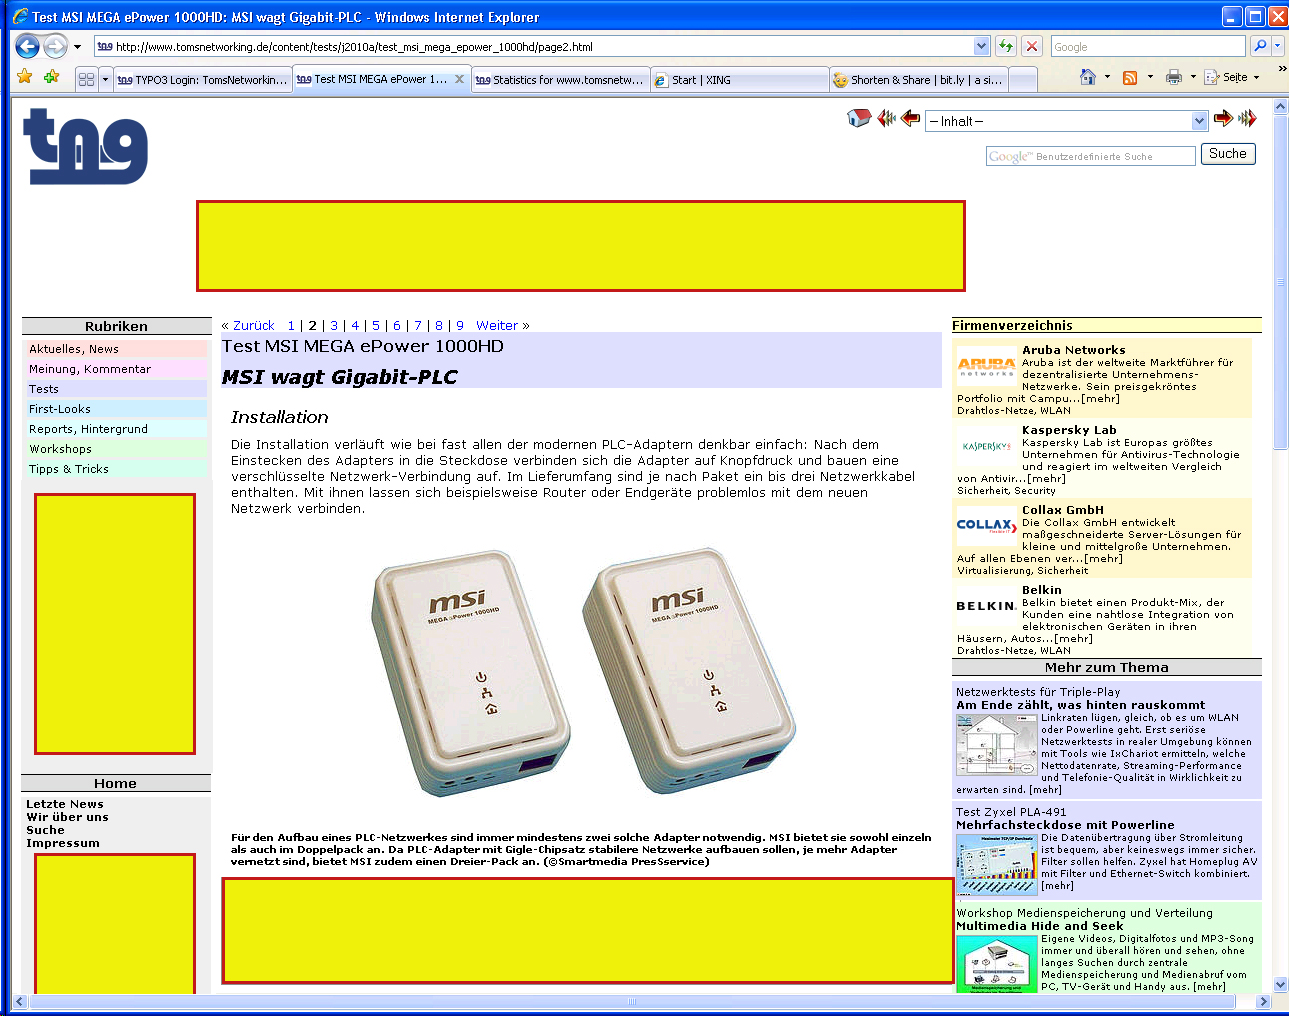Click the Belkin logo
The image size is (1289, 1016).
click(987, 606)
